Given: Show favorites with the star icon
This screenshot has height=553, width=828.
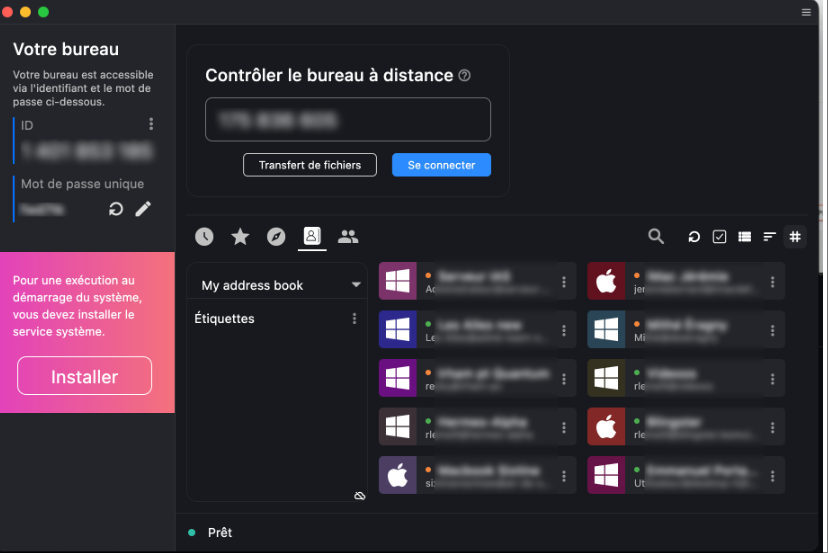Looking at the screenshot, I should coord(240,237).
